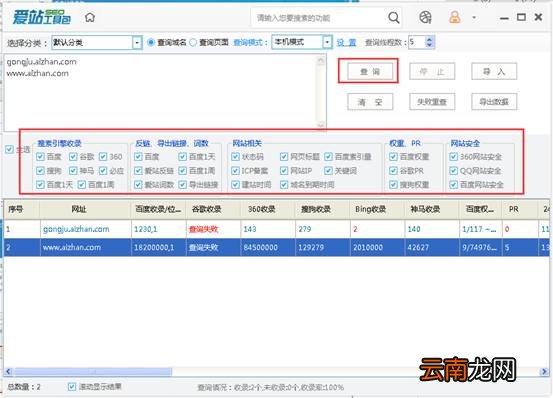This screenshot has height=398, width=553.
Task: Toggle the 爱站词数 checkbox
Action: (x=138, y=185)
